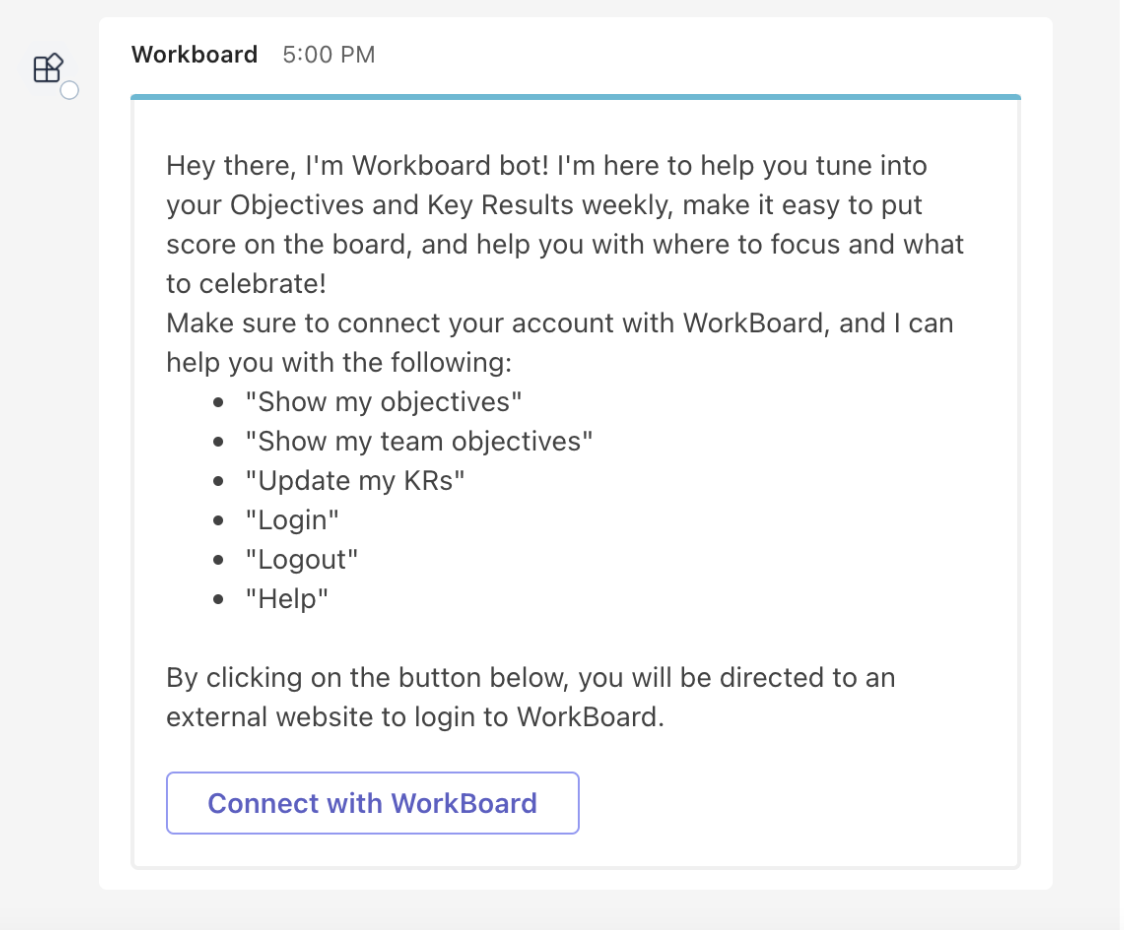Click the Workboard sender name
The image size is (1124, 930).
coord(194,54)
